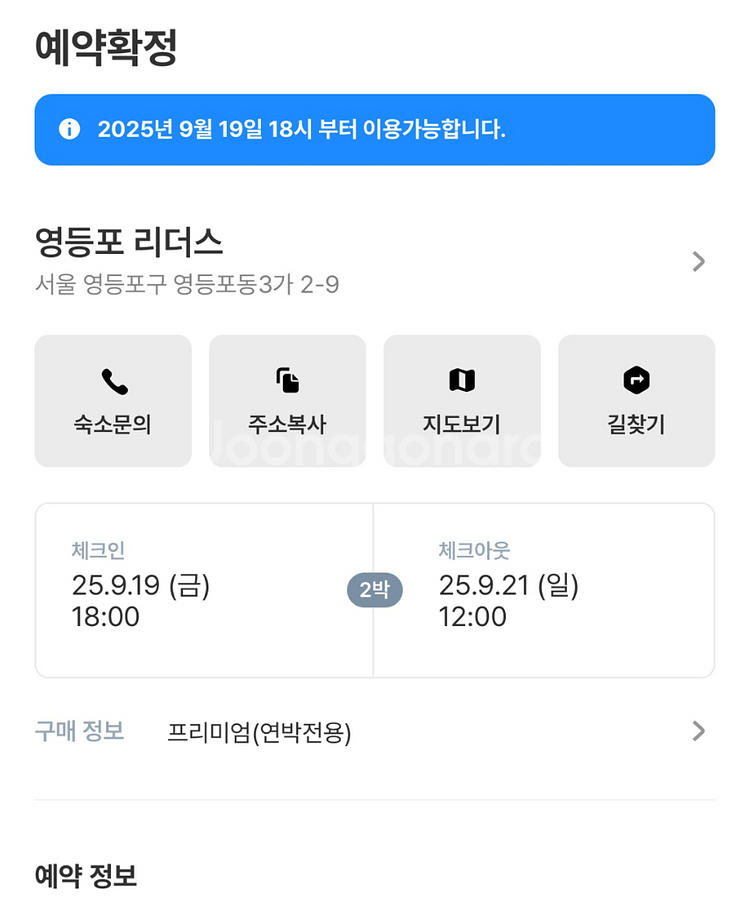Tap the phone icon for 숙소문의
750x898 pixels.
(113, 381)
